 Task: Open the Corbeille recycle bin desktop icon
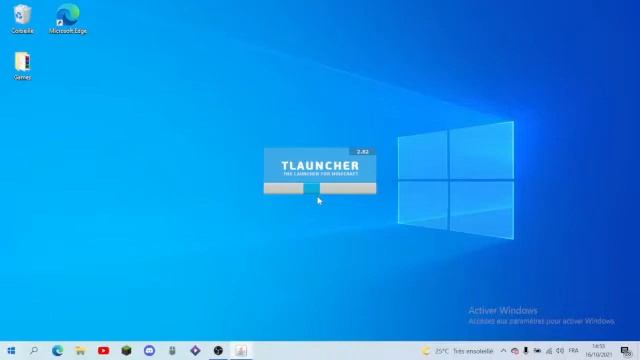coord(22,19)
